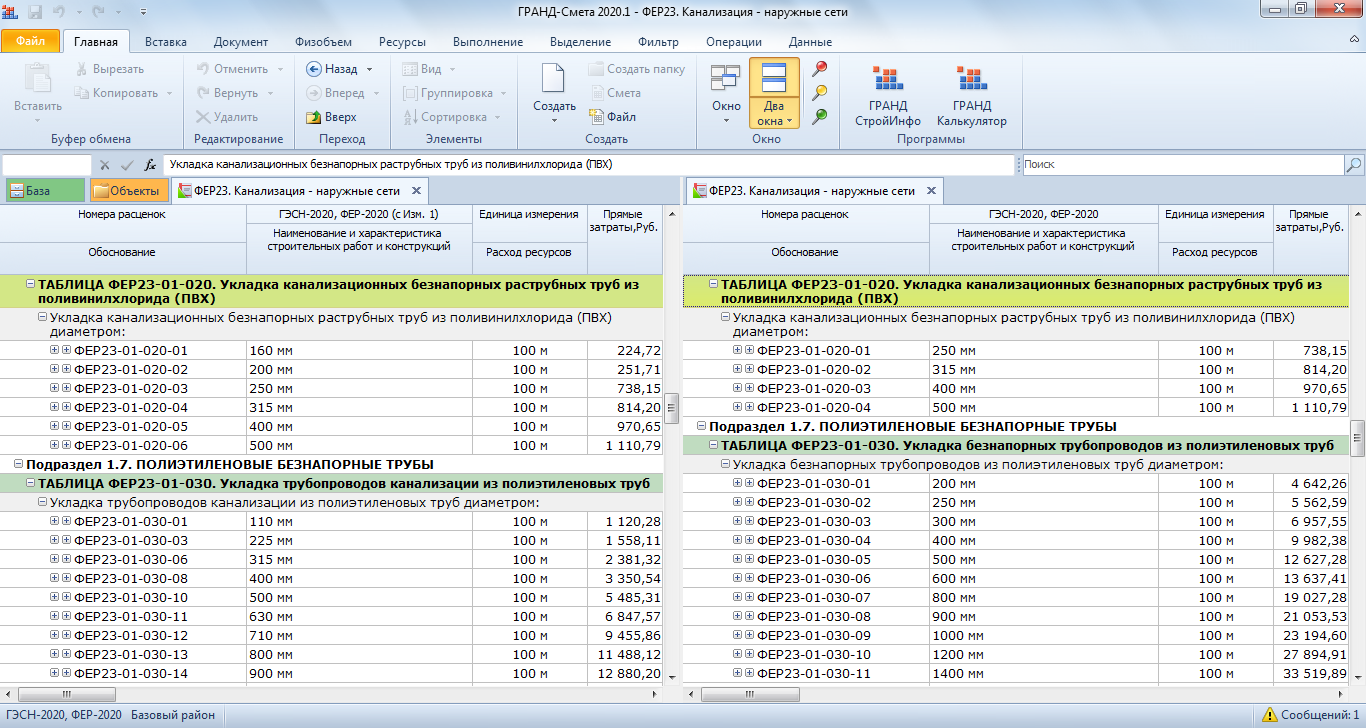Click the search magnifier icon
Image resolution: width=1366 pixels, height=728 pixels.
point(1354,165)
